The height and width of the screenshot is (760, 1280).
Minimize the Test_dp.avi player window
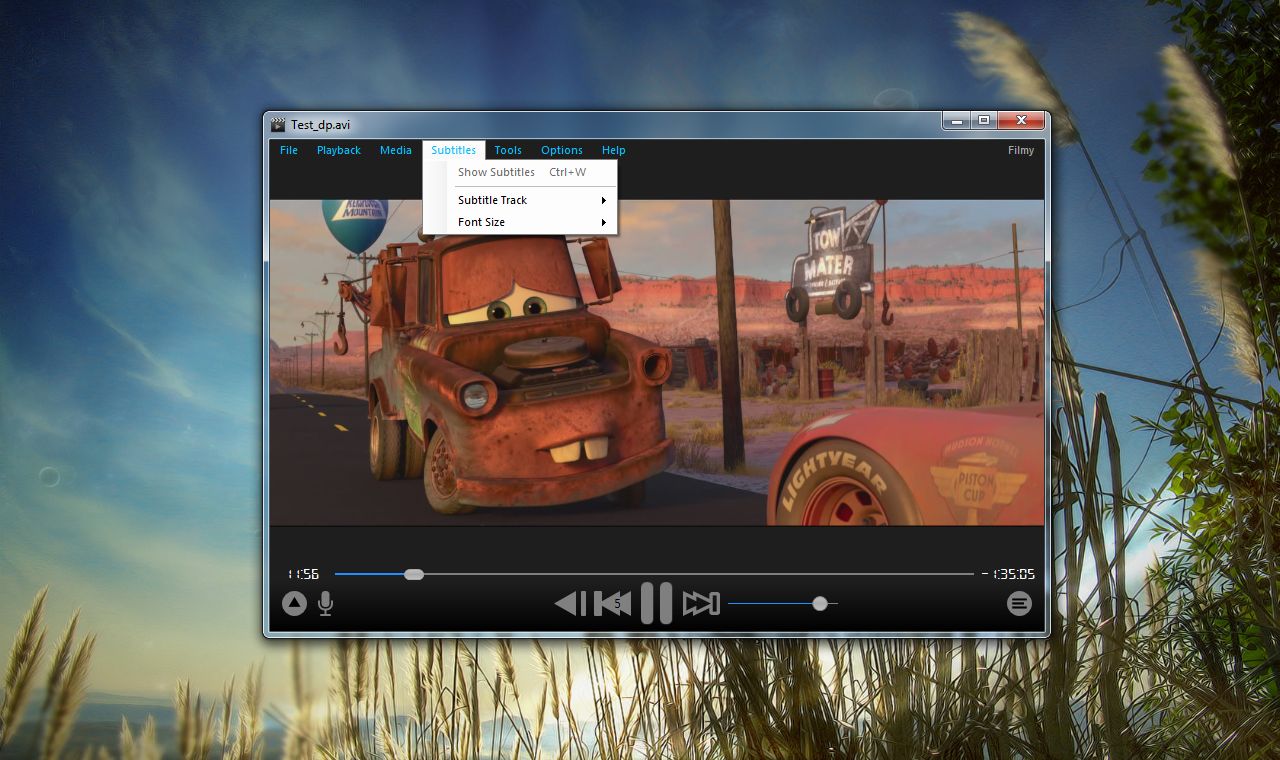coord(957,120)
